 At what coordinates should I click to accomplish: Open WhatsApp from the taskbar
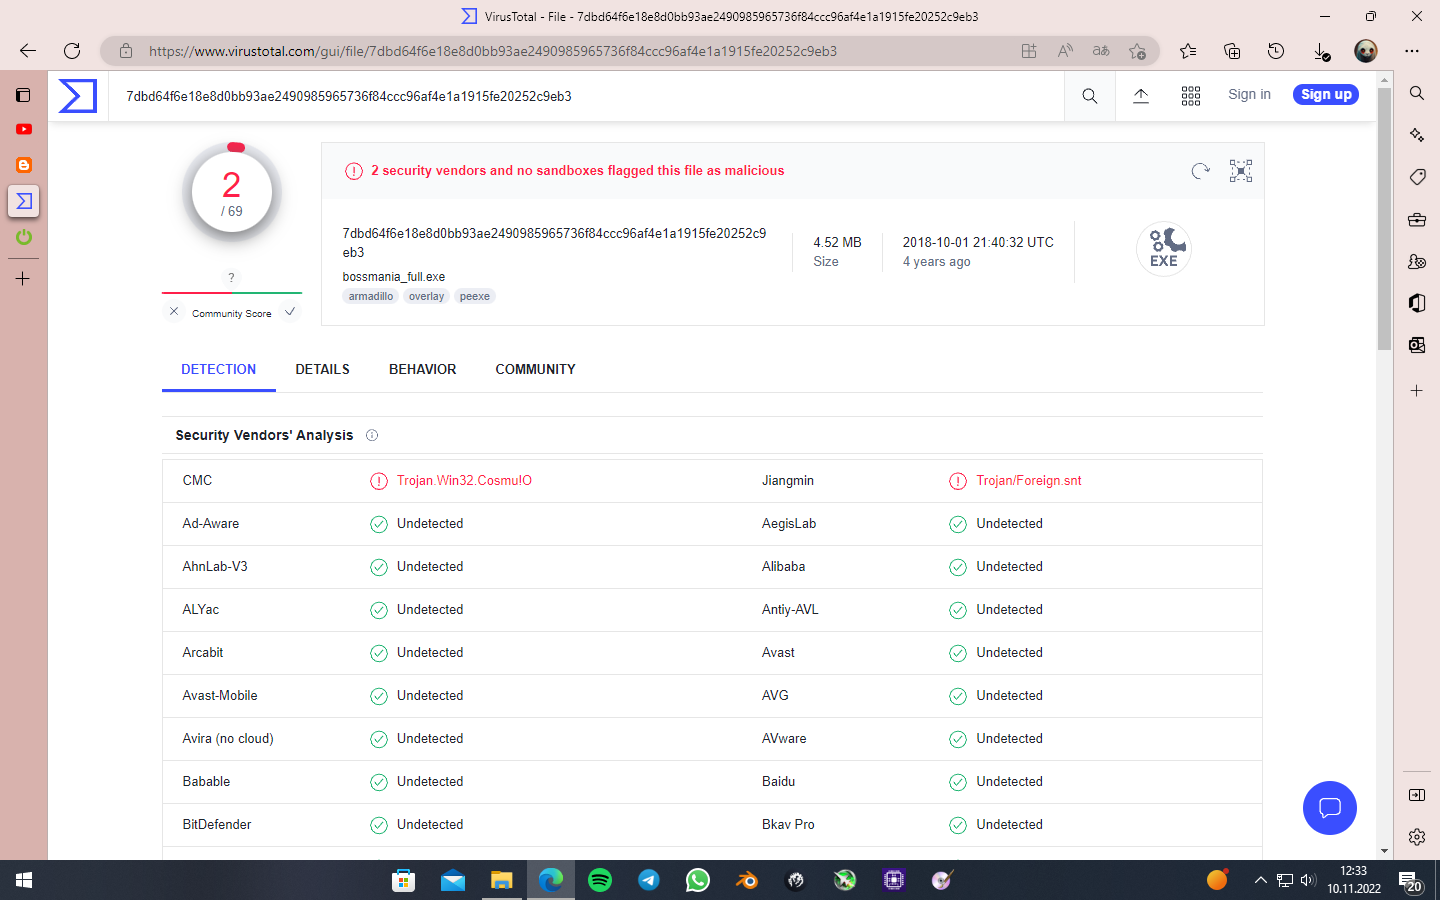click(x=698, y=880)
